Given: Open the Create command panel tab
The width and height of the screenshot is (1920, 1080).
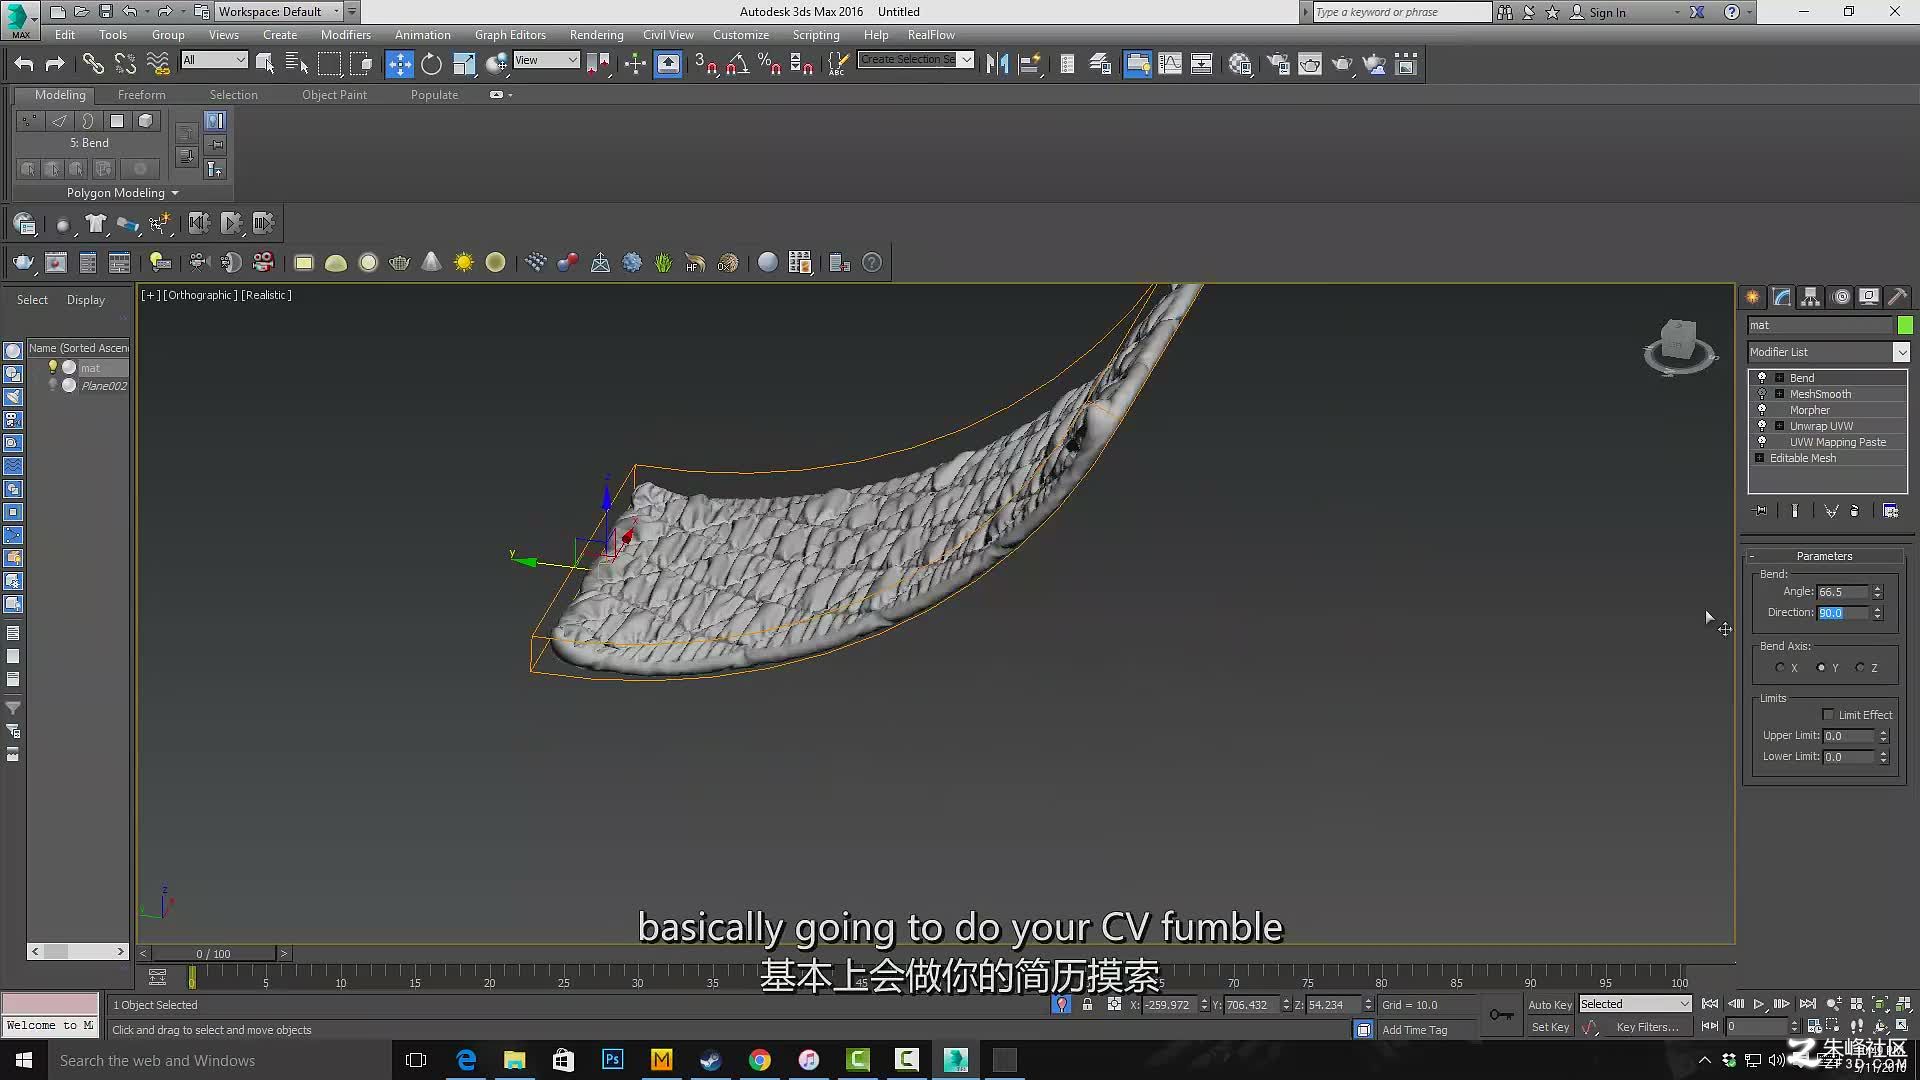Looking at the screenshot, I should coord(1753,297).
